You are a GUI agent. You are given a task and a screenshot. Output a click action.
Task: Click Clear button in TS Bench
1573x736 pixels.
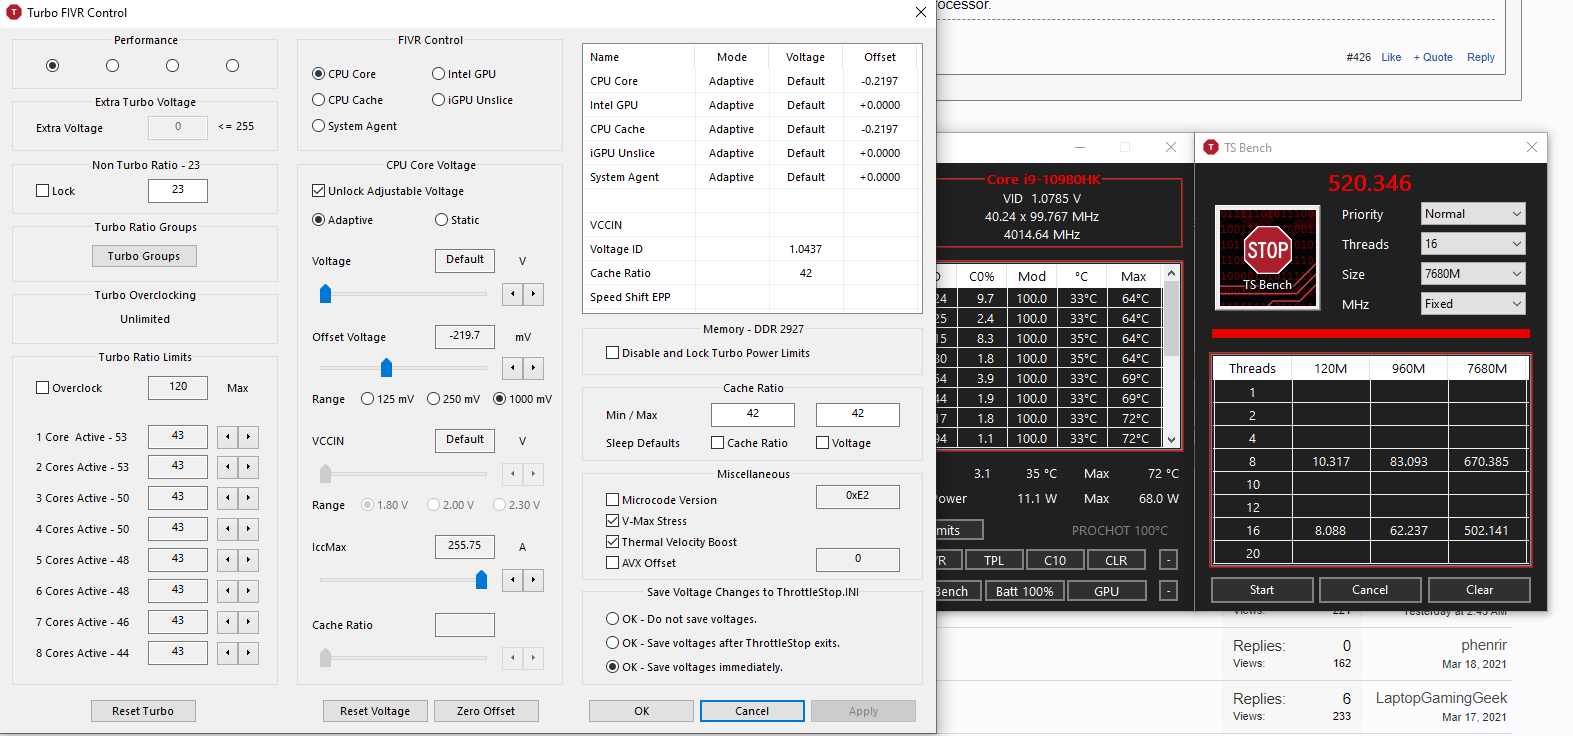click(x=1480, y=590)
